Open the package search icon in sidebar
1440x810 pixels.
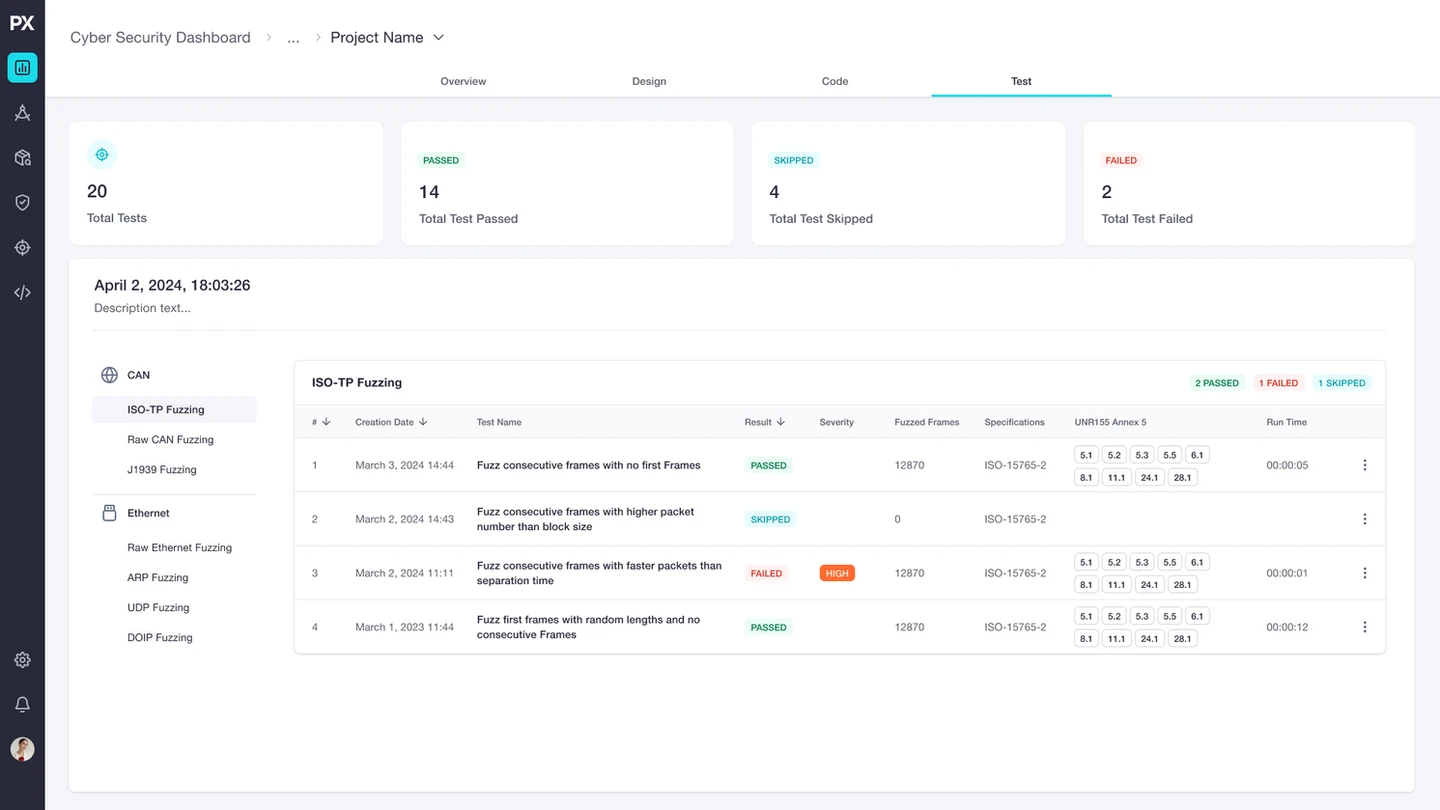point(22,158)
